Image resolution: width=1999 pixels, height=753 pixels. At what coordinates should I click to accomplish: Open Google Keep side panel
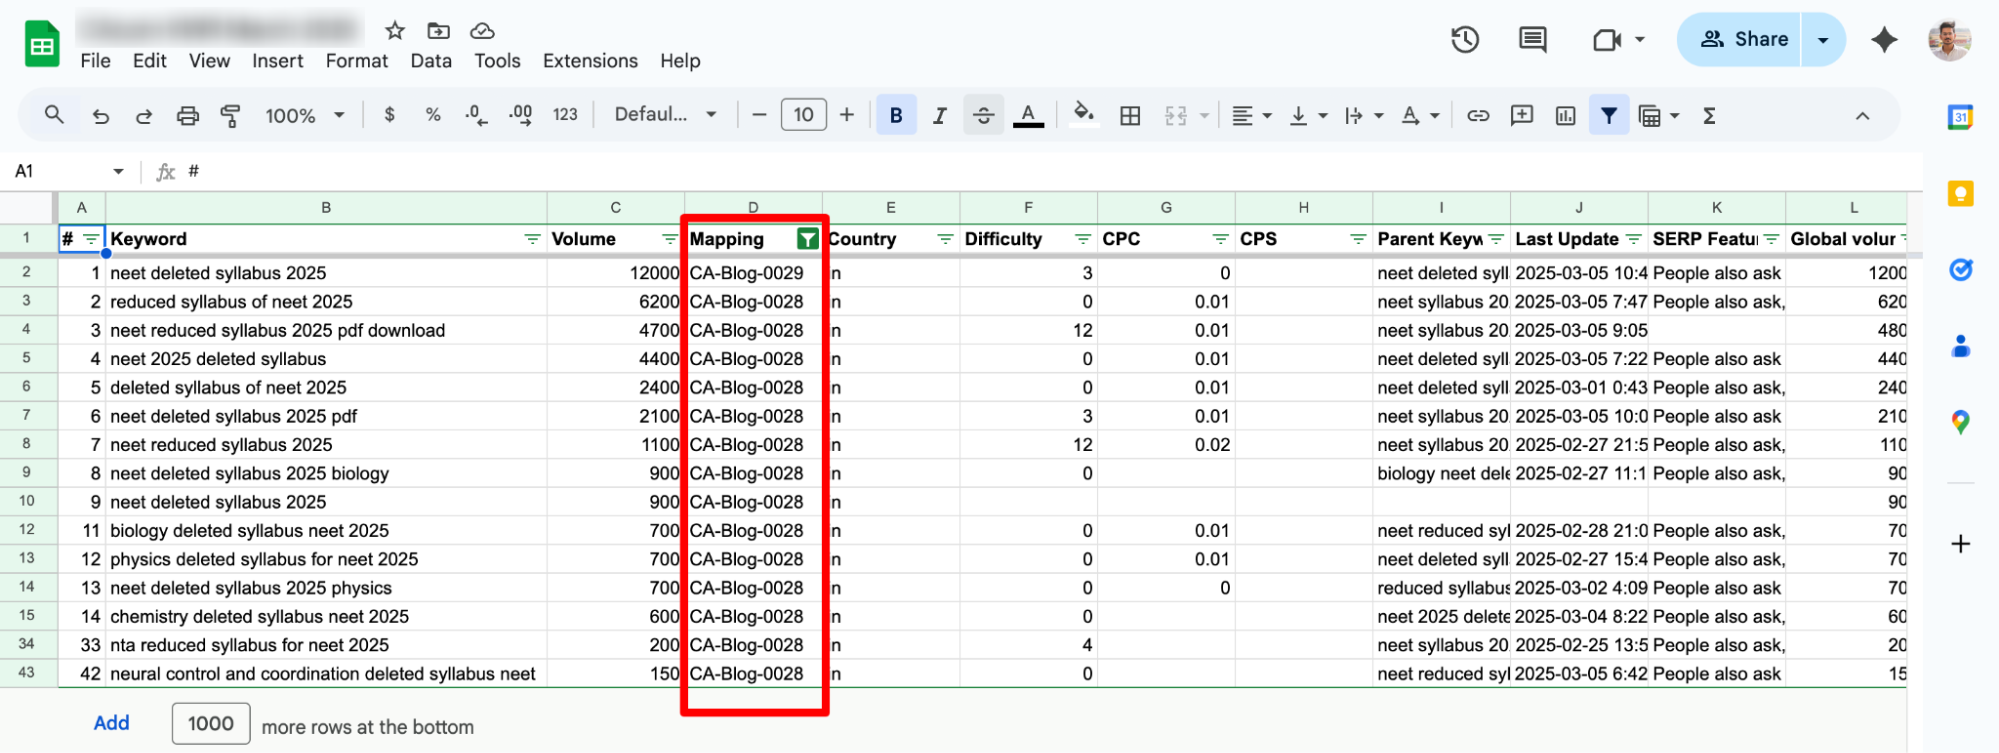coord(1960,193)
